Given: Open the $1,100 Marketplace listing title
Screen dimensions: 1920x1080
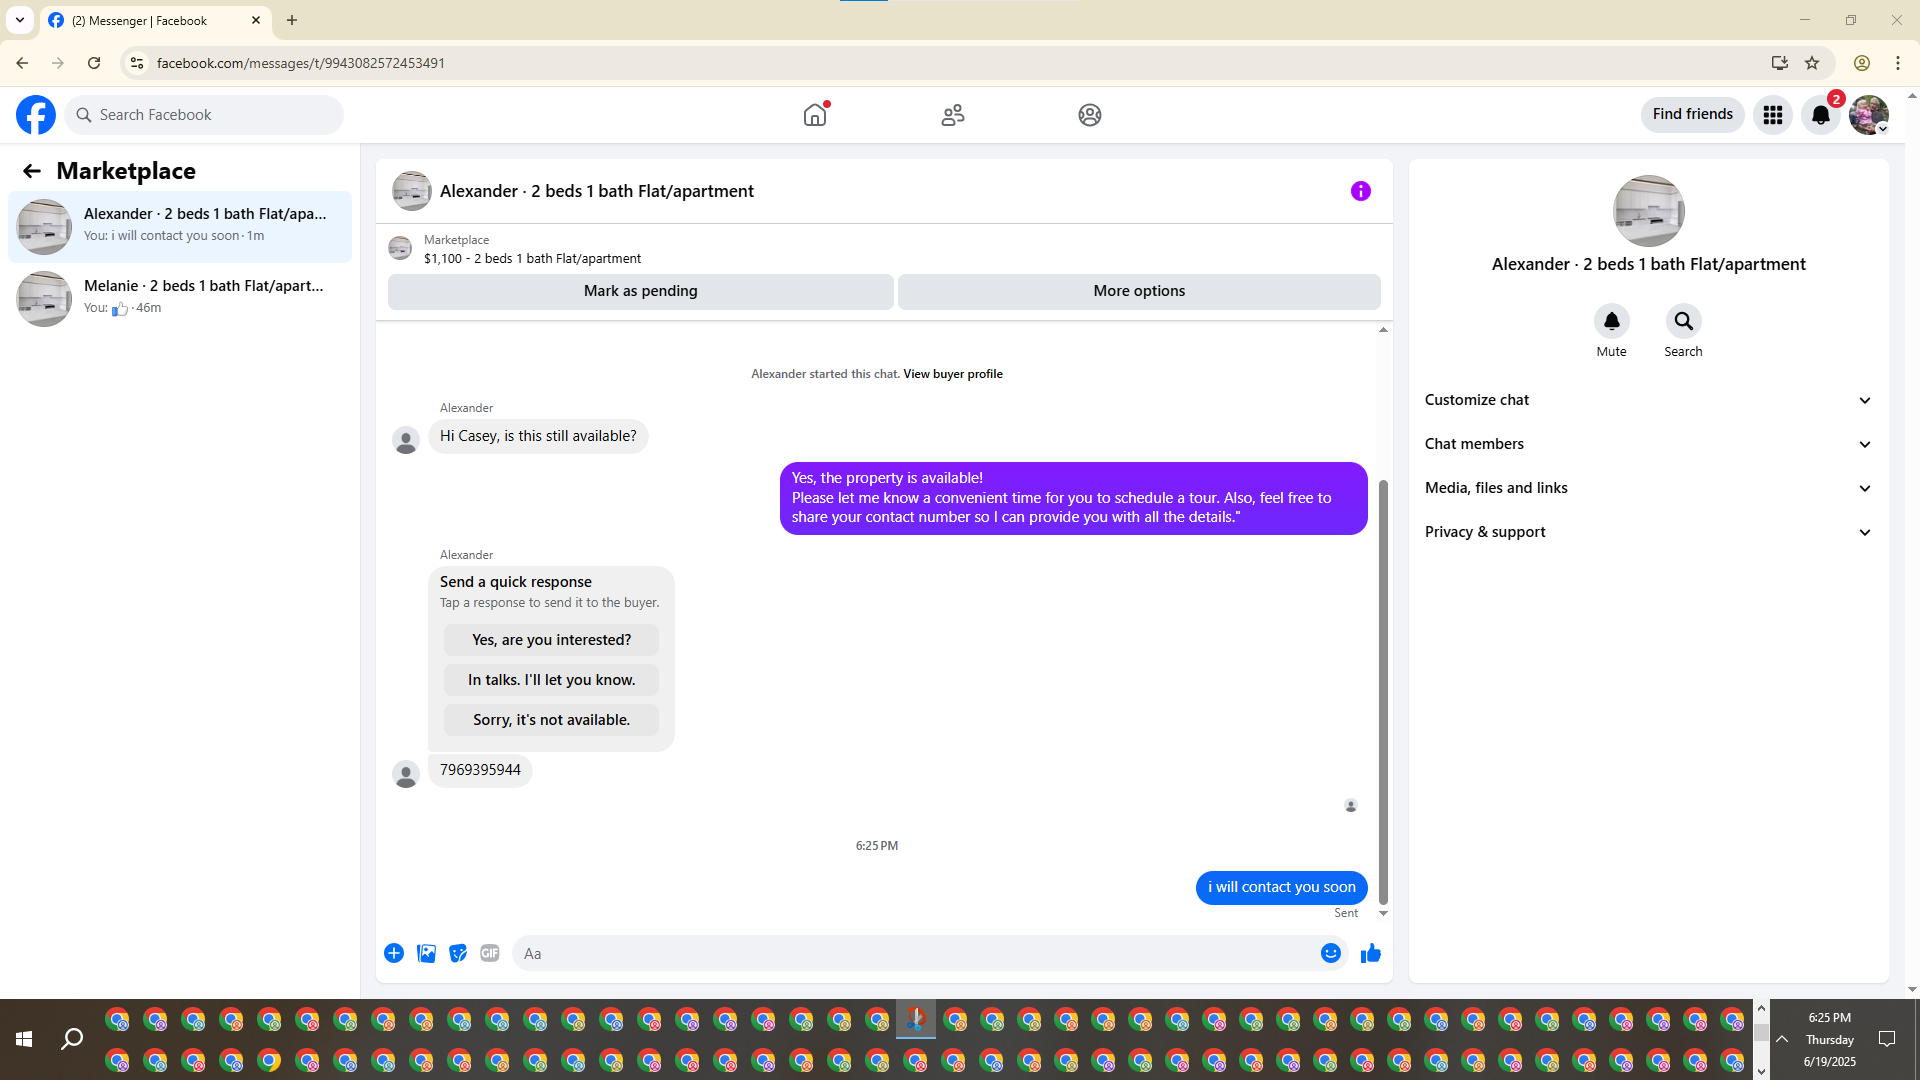Looking at the screenshot, I should [532, 259].
